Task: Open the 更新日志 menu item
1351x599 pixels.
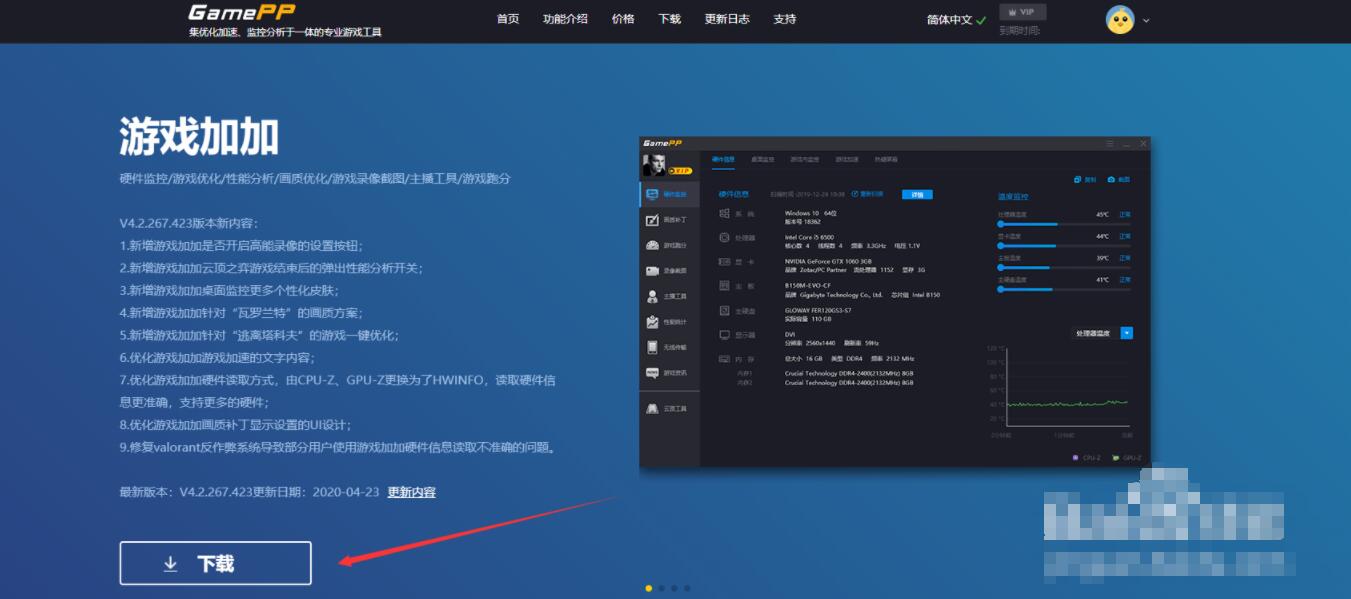Action: (x=726, y=18)
